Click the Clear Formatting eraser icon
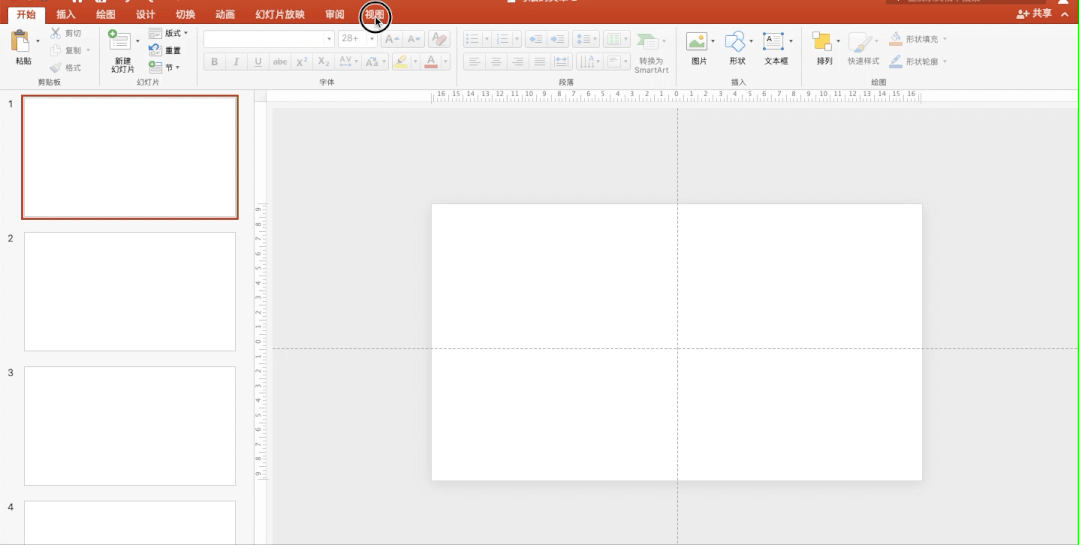 [x=438, y=39]
